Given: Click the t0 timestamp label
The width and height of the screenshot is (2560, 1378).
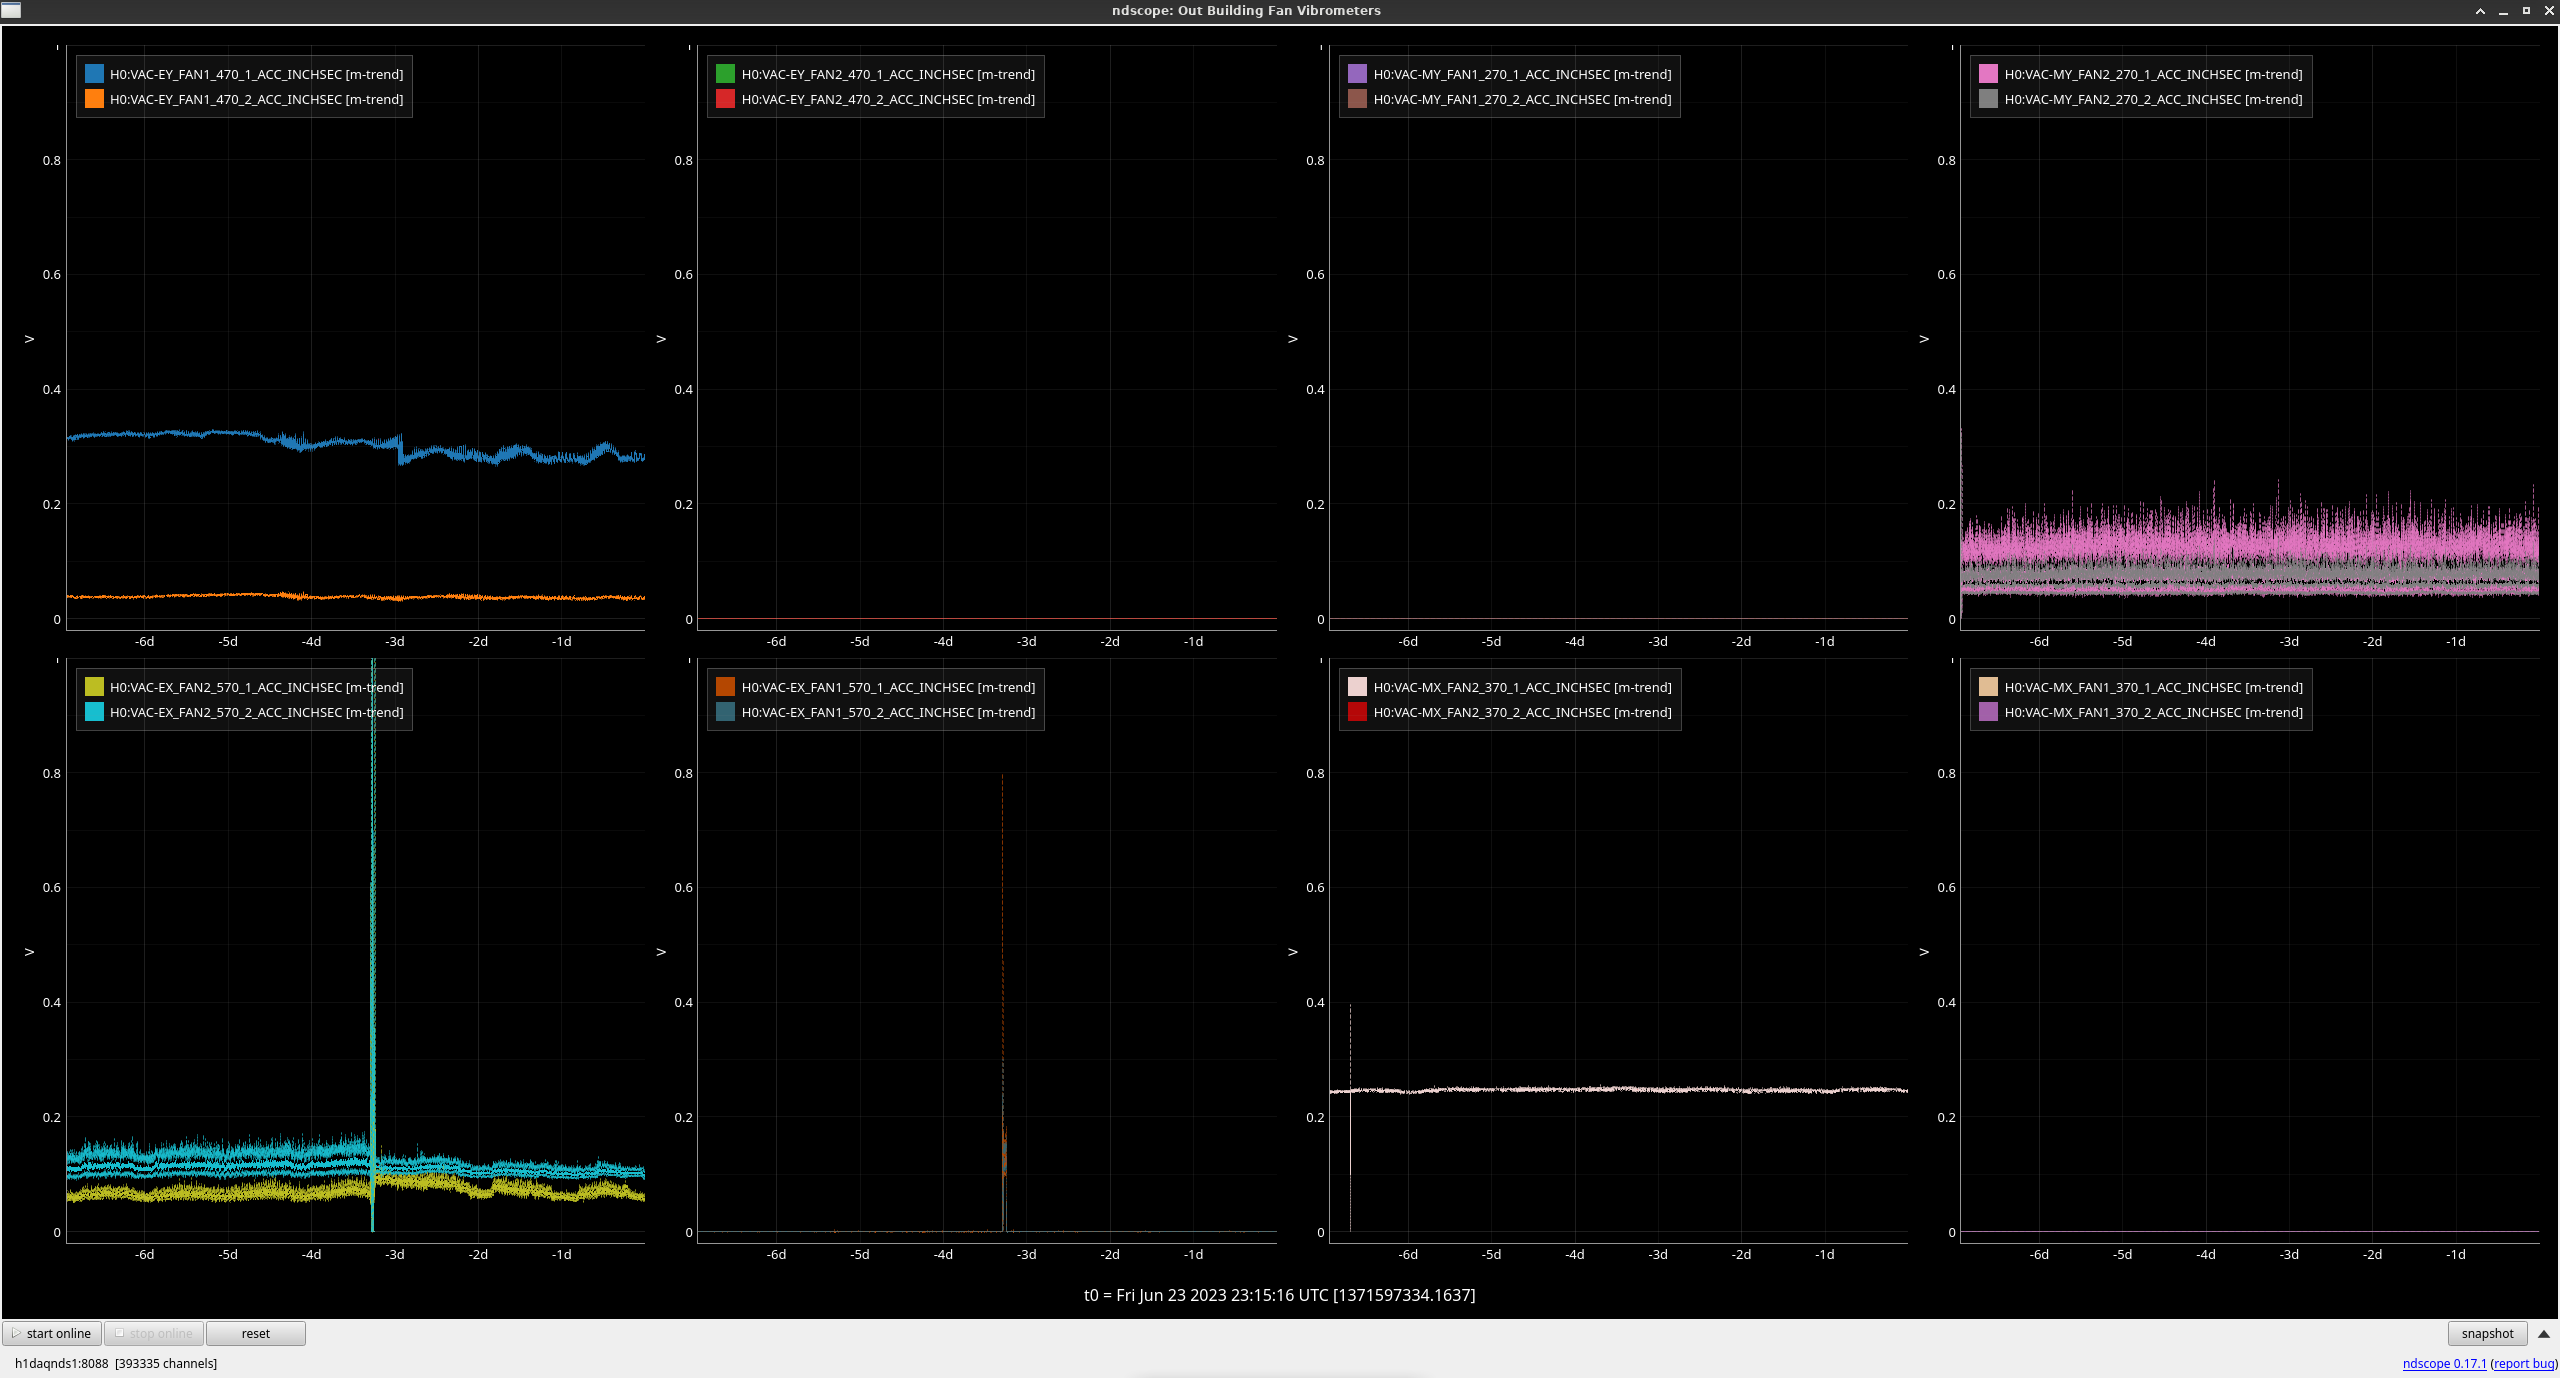Looking at the screenshot, I should click(1279, 1295).
